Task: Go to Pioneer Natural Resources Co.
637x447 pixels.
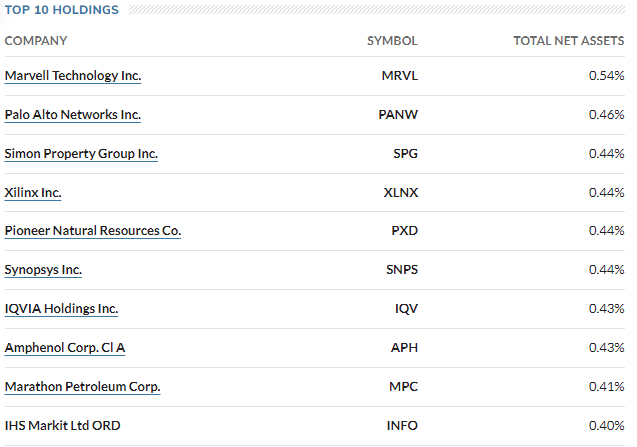Action: pyautogui.click(x=93, y=231)
